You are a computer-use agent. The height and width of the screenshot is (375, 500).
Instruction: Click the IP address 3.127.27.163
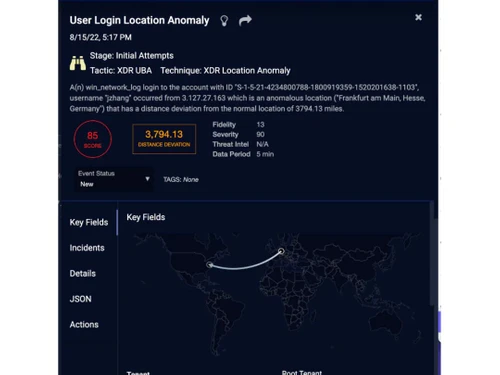coord(204,98)
